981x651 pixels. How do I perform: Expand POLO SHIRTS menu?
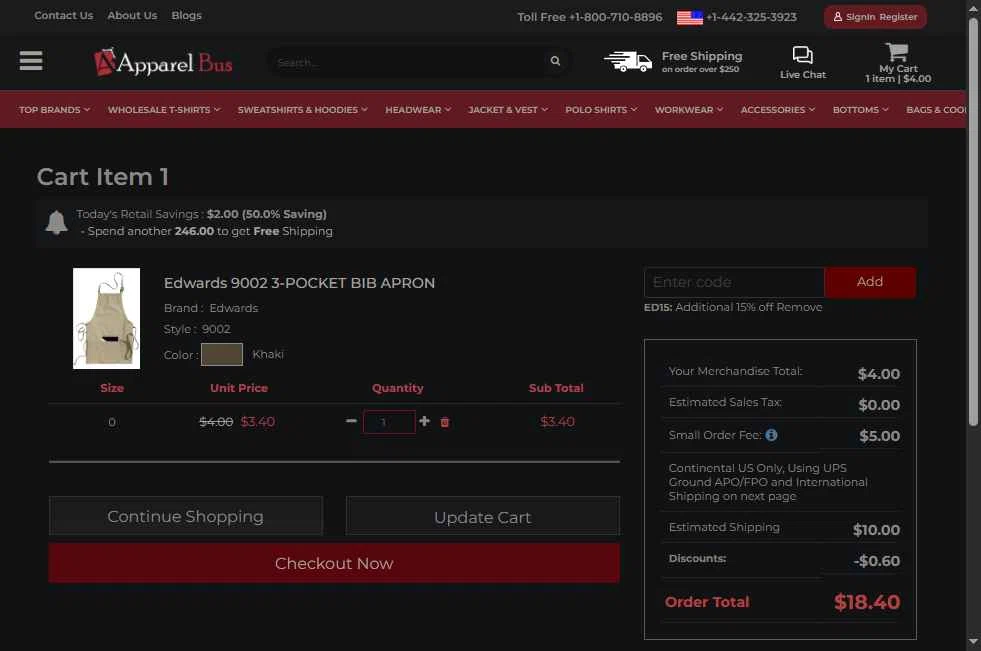click(x=601, y=109)
